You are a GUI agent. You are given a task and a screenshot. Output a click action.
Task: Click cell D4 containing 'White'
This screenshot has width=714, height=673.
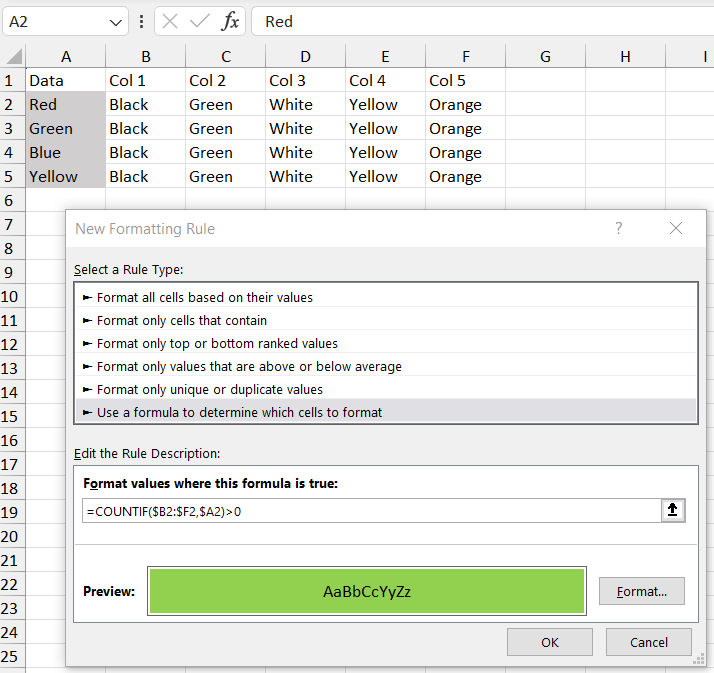coord(306,153)
